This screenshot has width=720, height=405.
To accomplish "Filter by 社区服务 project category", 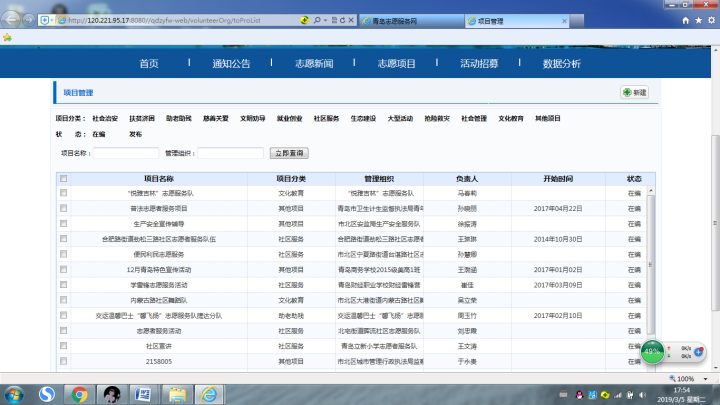I will [326, 118].
